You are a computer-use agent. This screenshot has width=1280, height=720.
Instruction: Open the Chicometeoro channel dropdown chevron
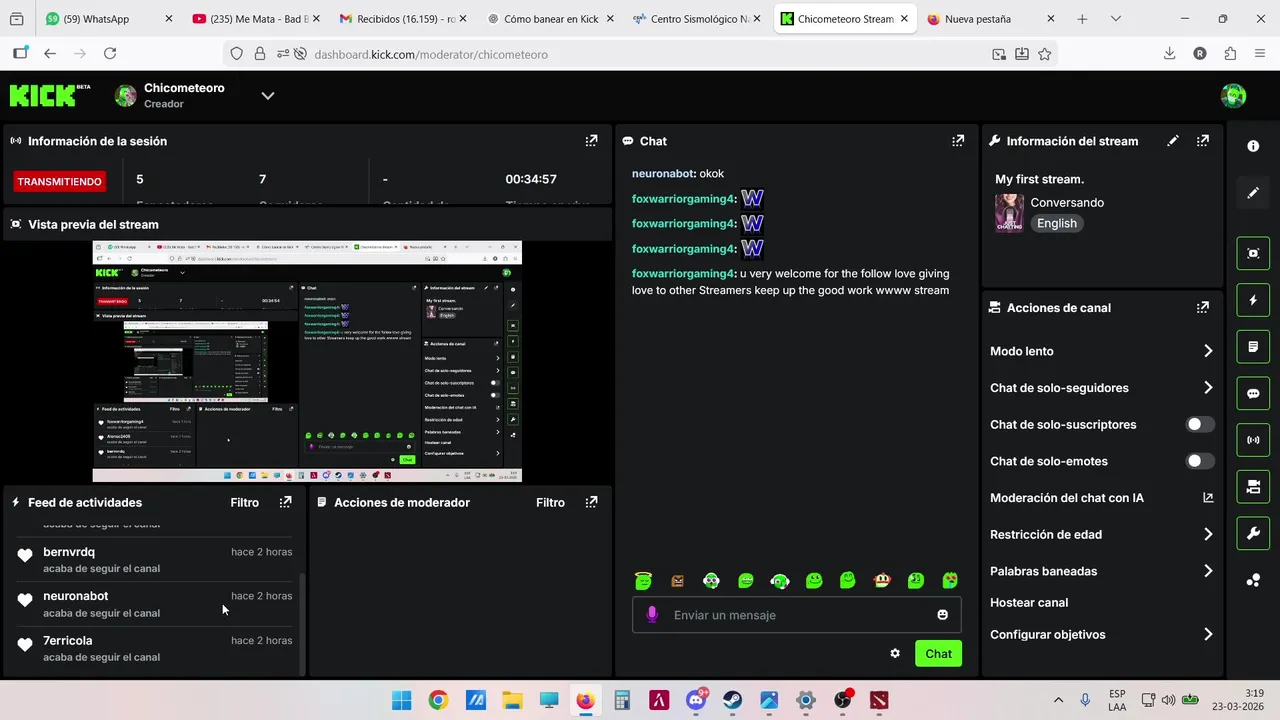(x=267, y=96)
